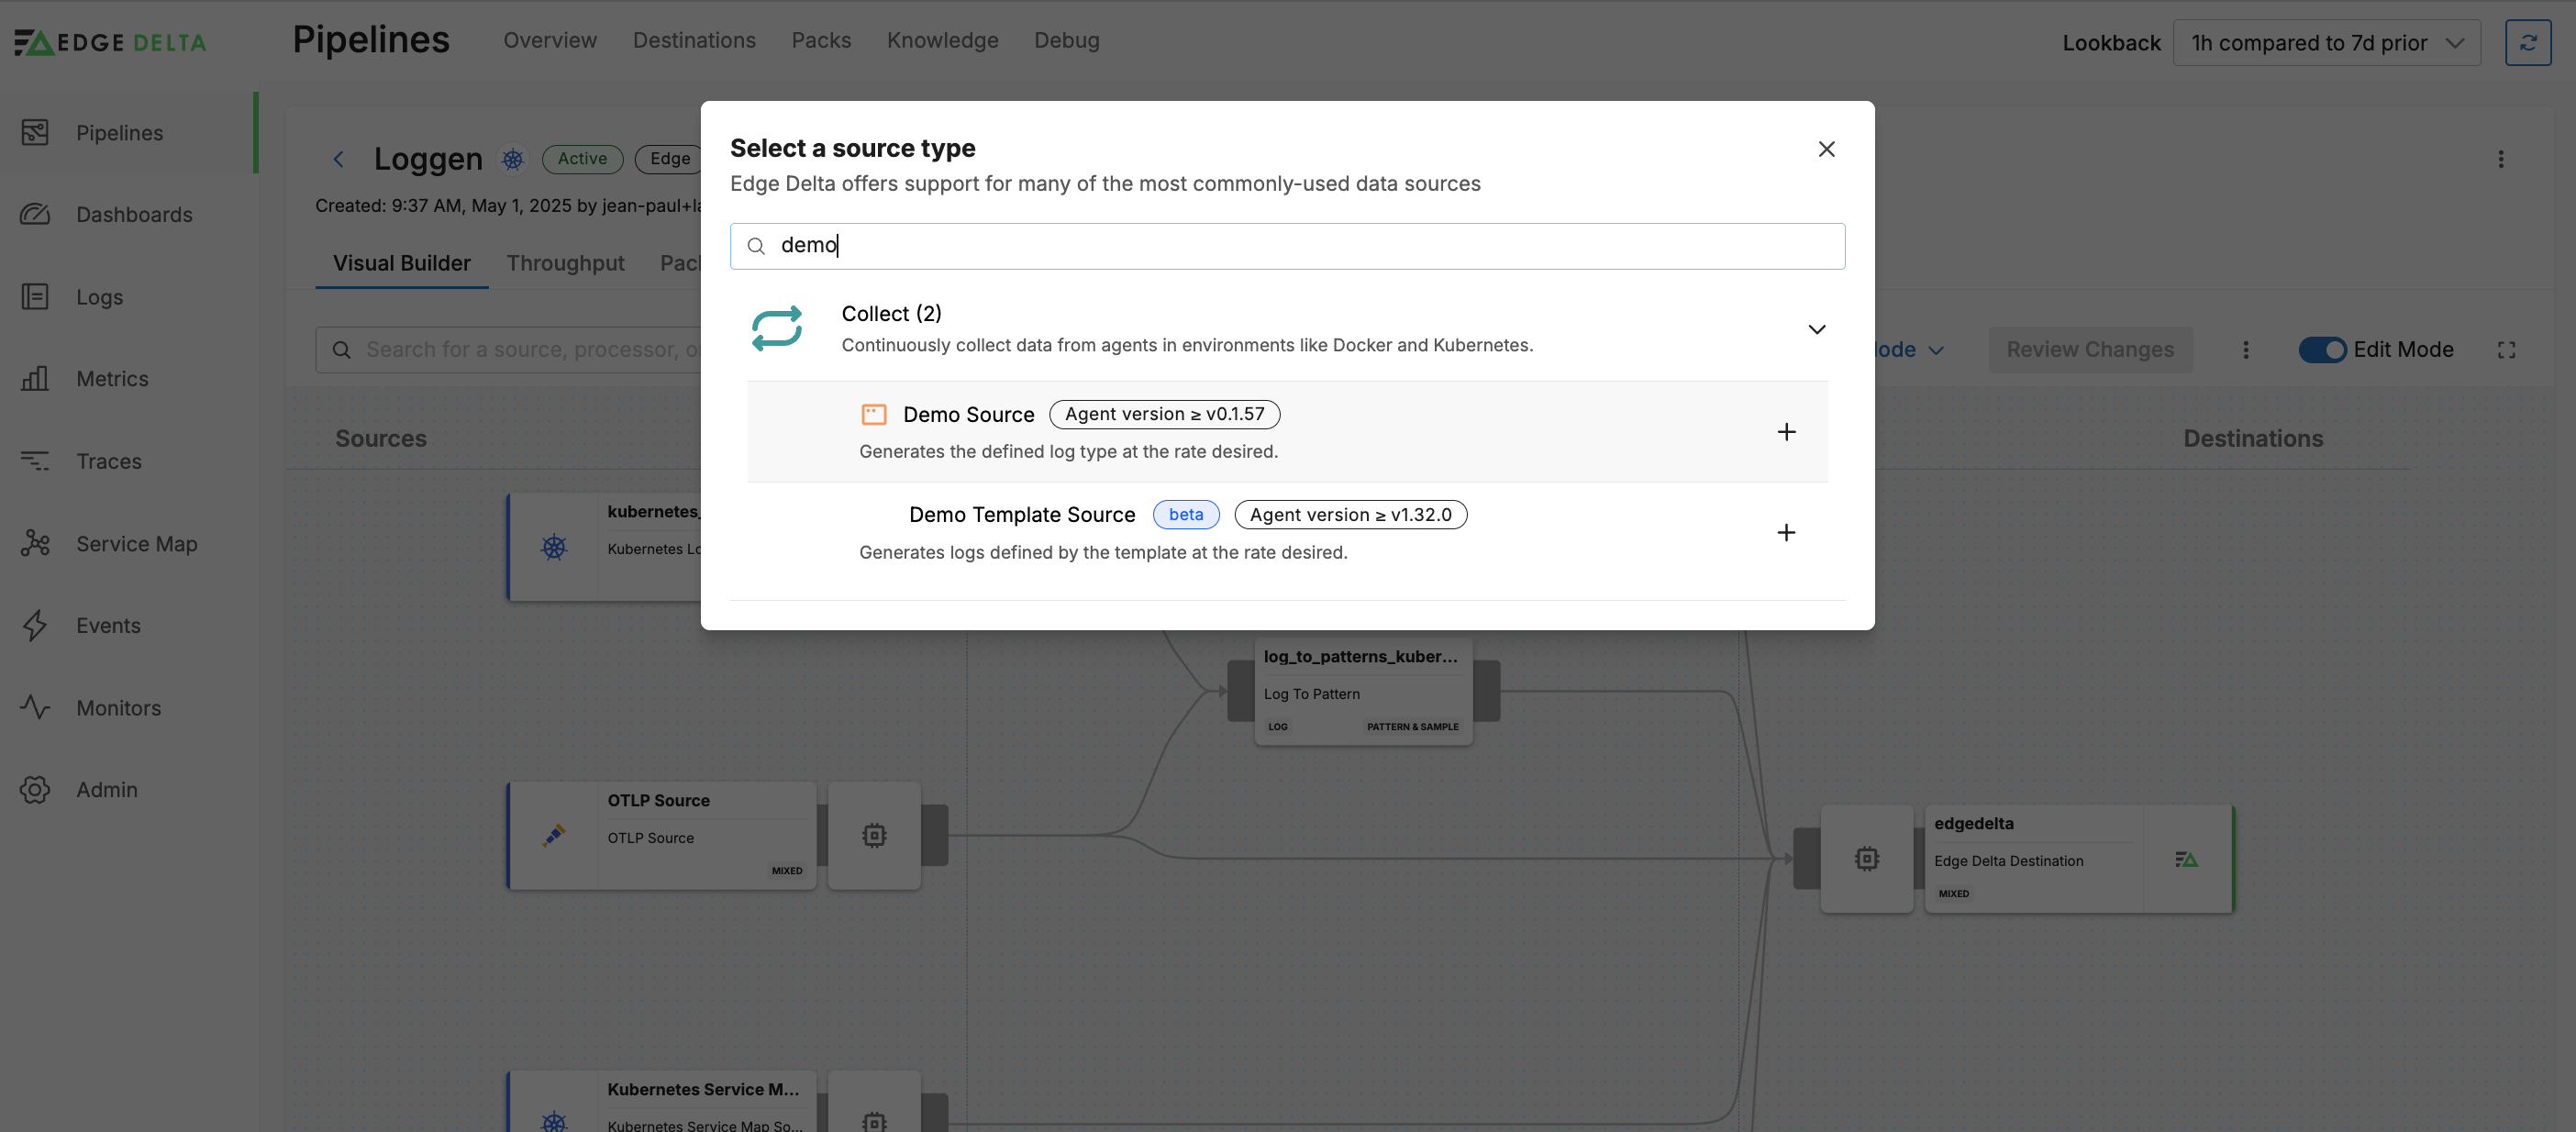Switch to the Overview tab

click(x=550, y=40)
